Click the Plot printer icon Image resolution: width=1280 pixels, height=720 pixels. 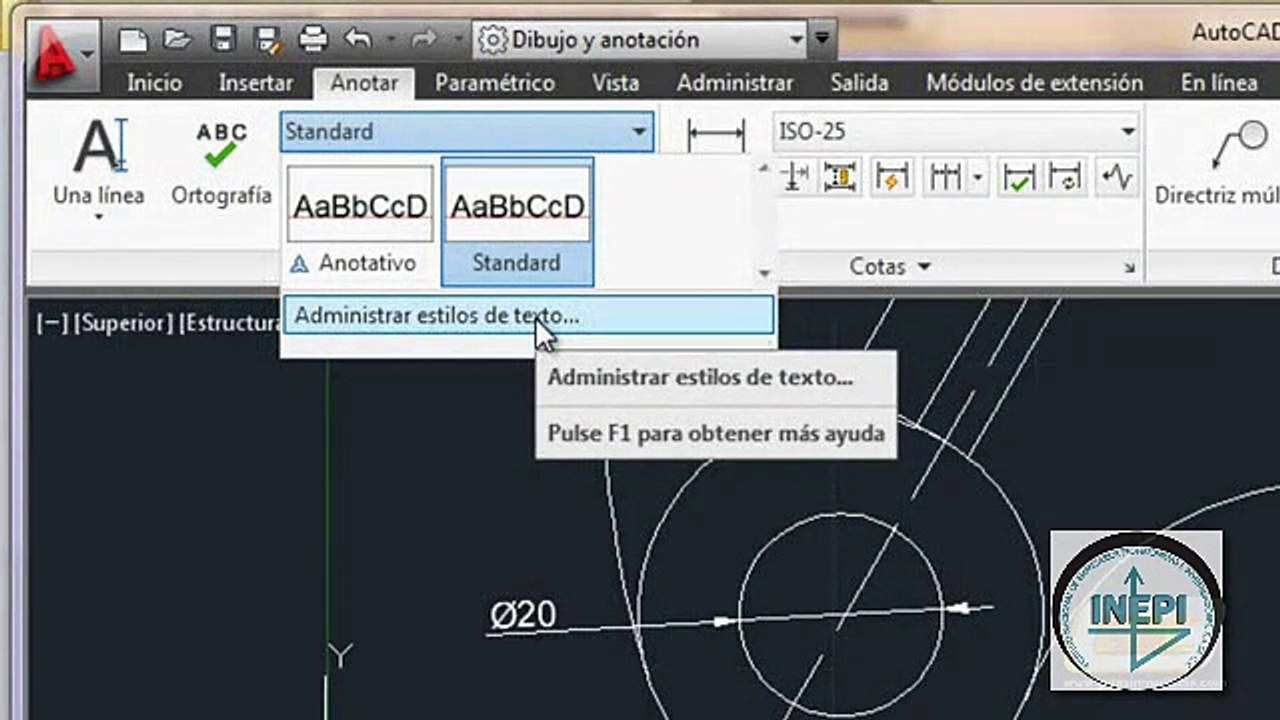[314, 40]
